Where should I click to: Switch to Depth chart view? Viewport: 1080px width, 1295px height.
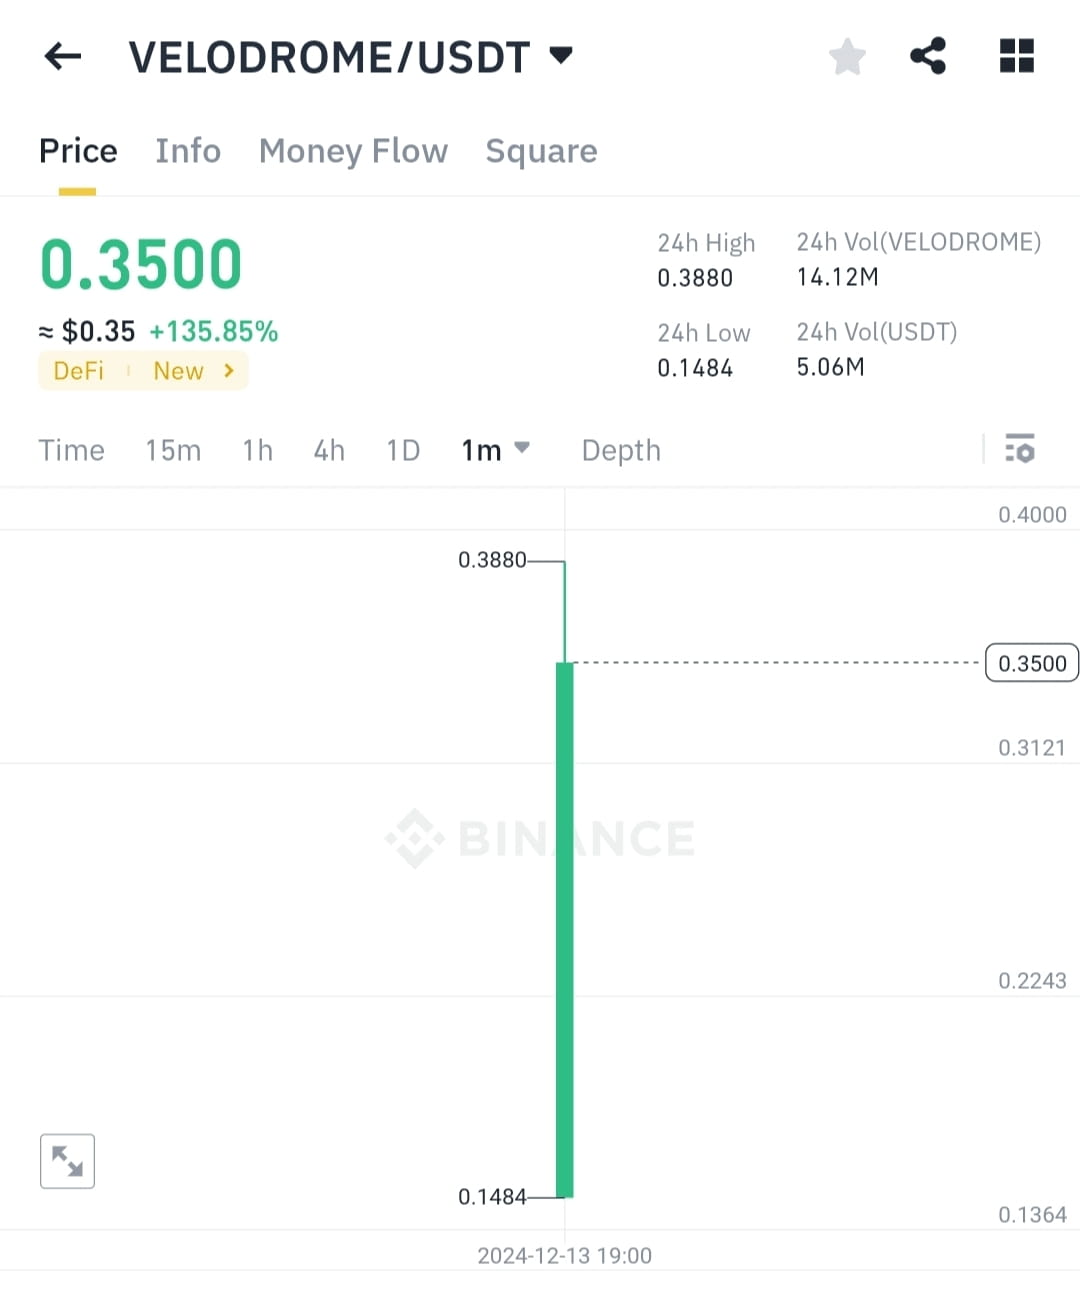click(621, 450)
